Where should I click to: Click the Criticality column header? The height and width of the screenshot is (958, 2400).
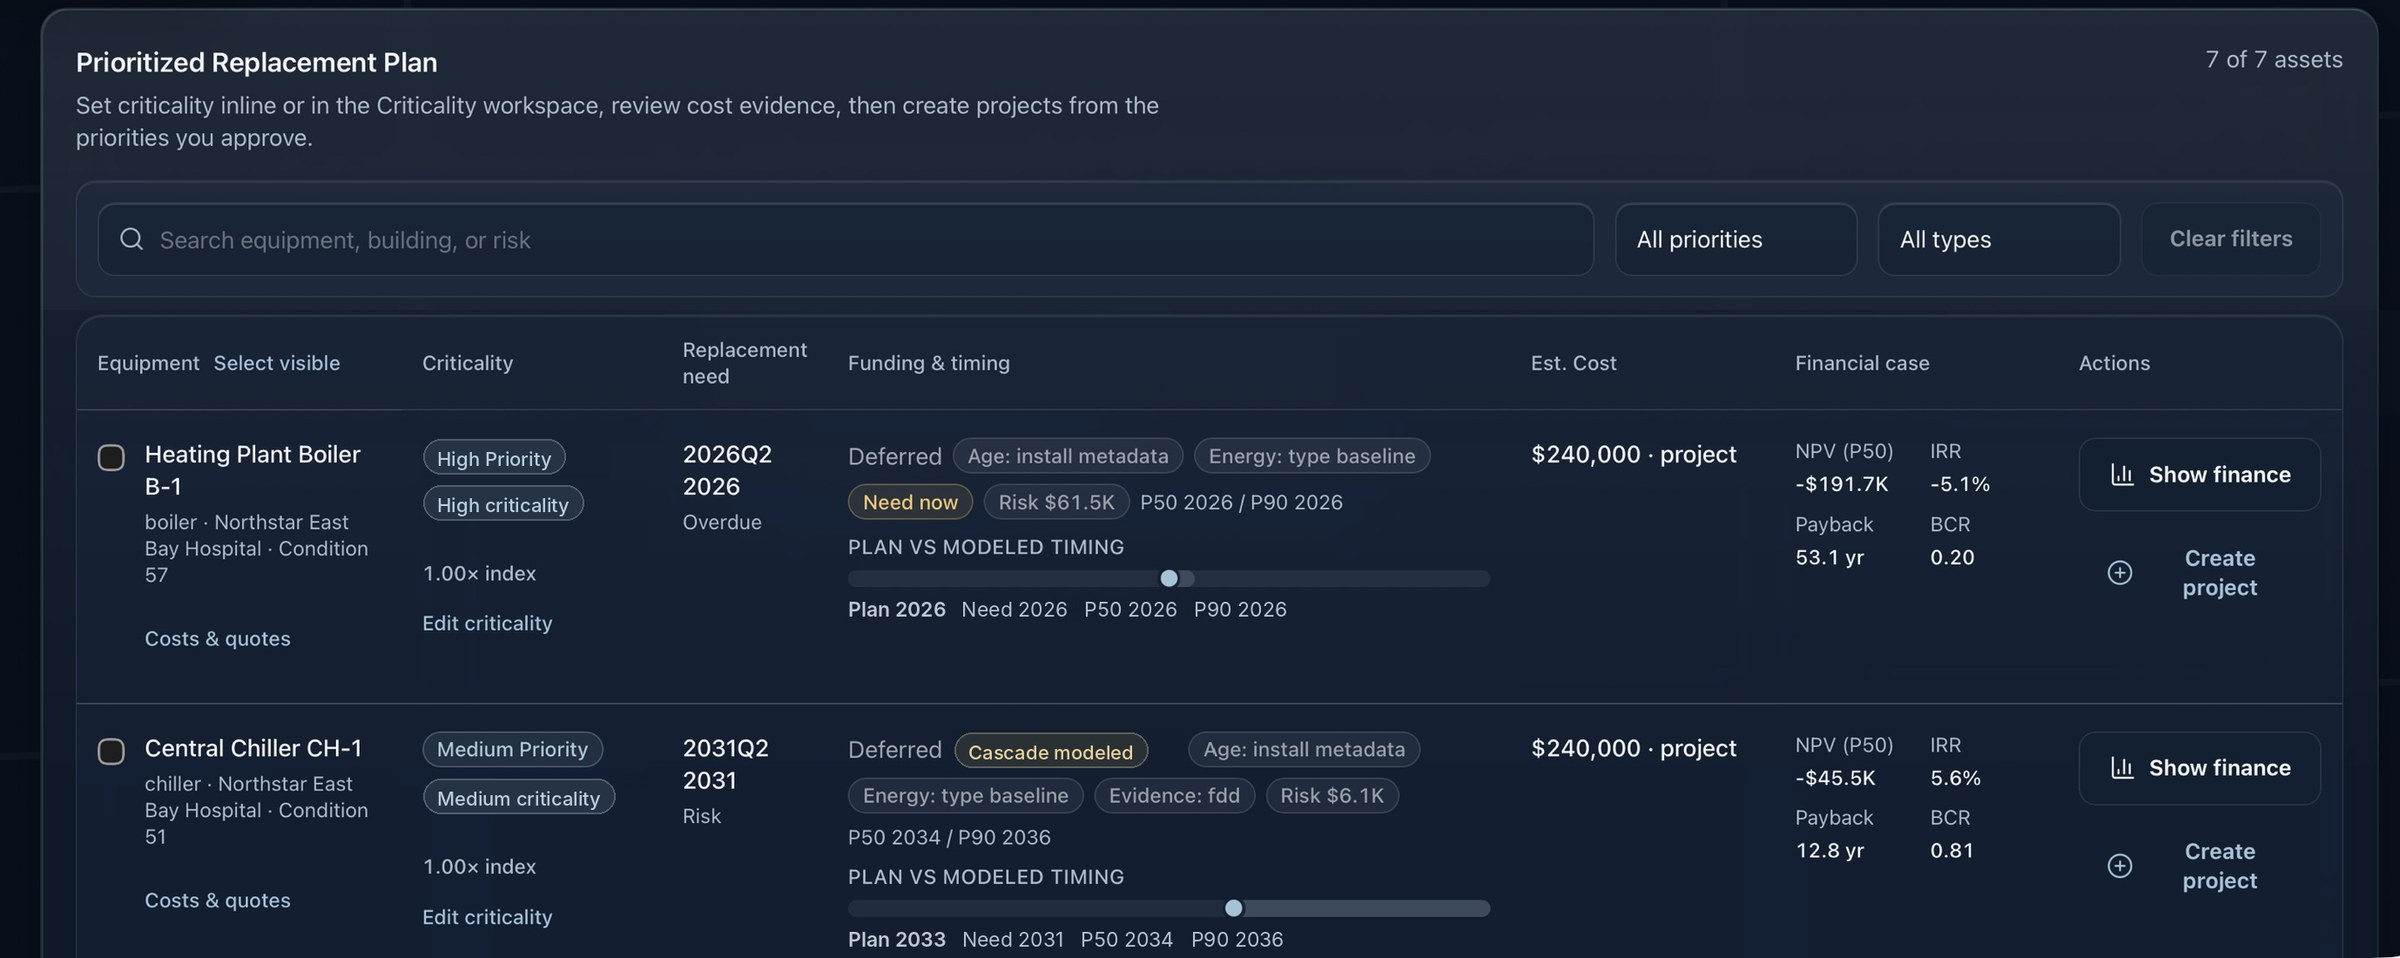click(x=467, y=363)
